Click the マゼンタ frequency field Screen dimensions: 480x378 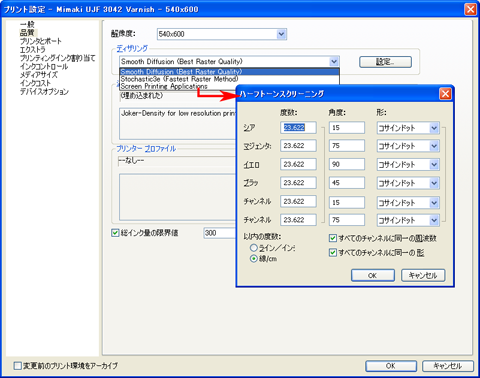tap(298, 146)
